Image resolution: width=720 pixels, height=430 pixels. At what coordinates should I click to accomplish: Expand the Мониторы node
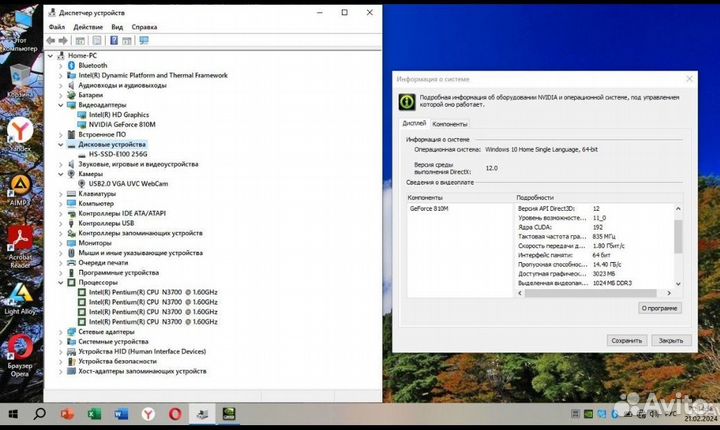pos(61,243)
